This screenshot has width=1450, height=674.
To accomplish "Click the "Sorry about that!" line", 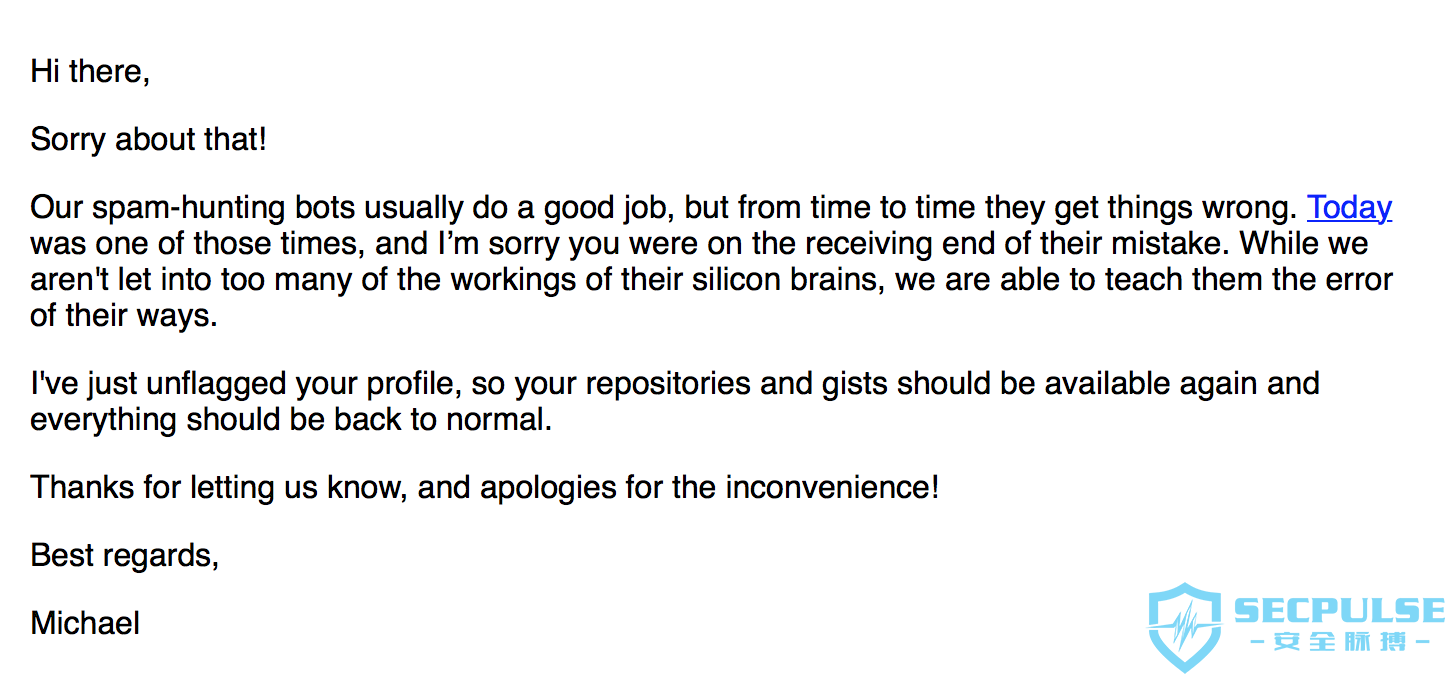I will (x=149, y=139).
